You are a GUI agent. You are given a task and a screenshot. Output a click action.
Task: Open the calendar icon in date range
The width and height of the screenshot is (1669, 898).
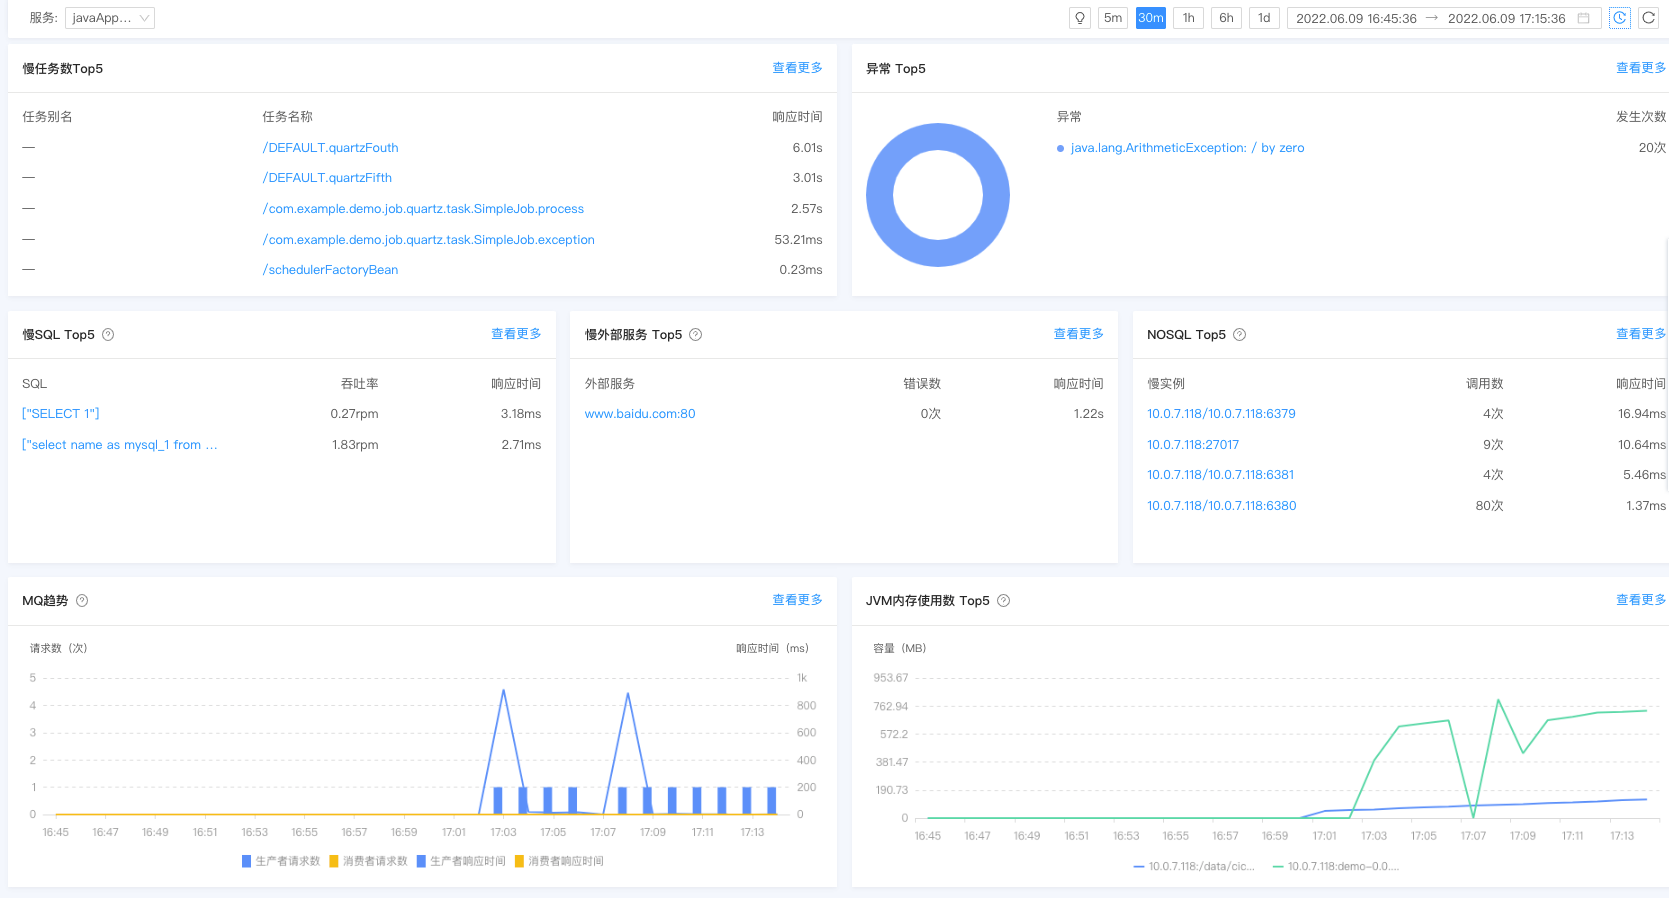pyautogui.click(x=1584, y=18)
